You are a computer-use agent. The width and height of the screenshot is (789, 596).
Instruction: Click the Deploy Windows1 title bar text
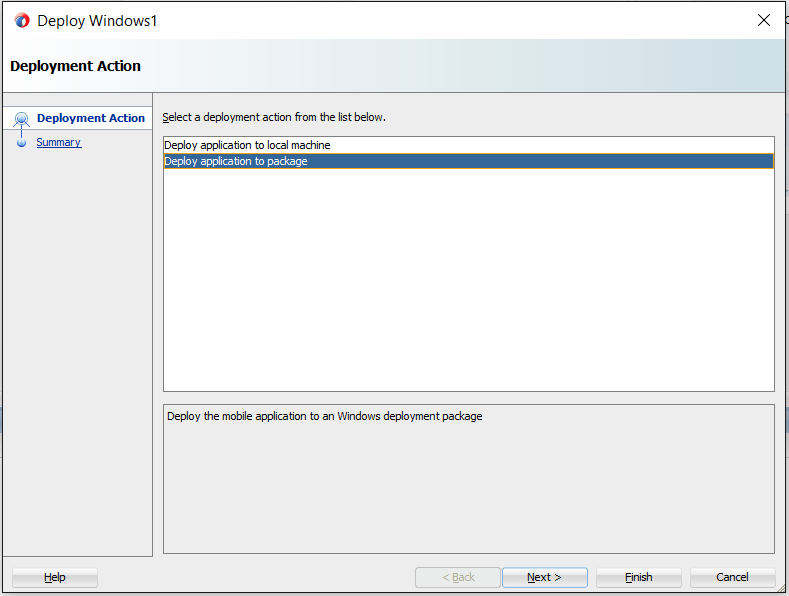(97, 21)
